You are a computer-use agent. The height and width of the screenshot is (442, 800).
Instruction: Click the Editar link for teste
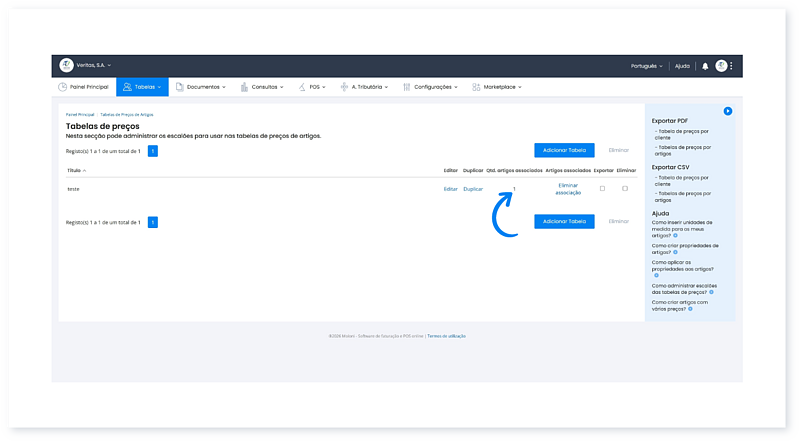[x=451, y=189]
